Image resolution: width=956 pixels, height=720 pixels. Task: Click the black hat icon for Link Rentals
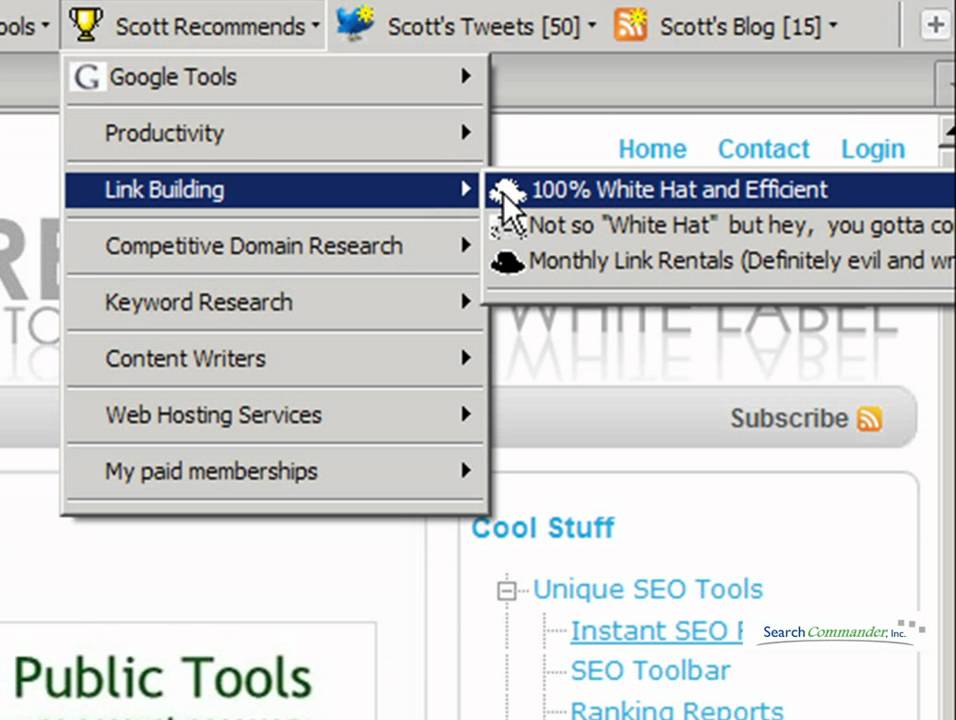click(x=507, y=262)
